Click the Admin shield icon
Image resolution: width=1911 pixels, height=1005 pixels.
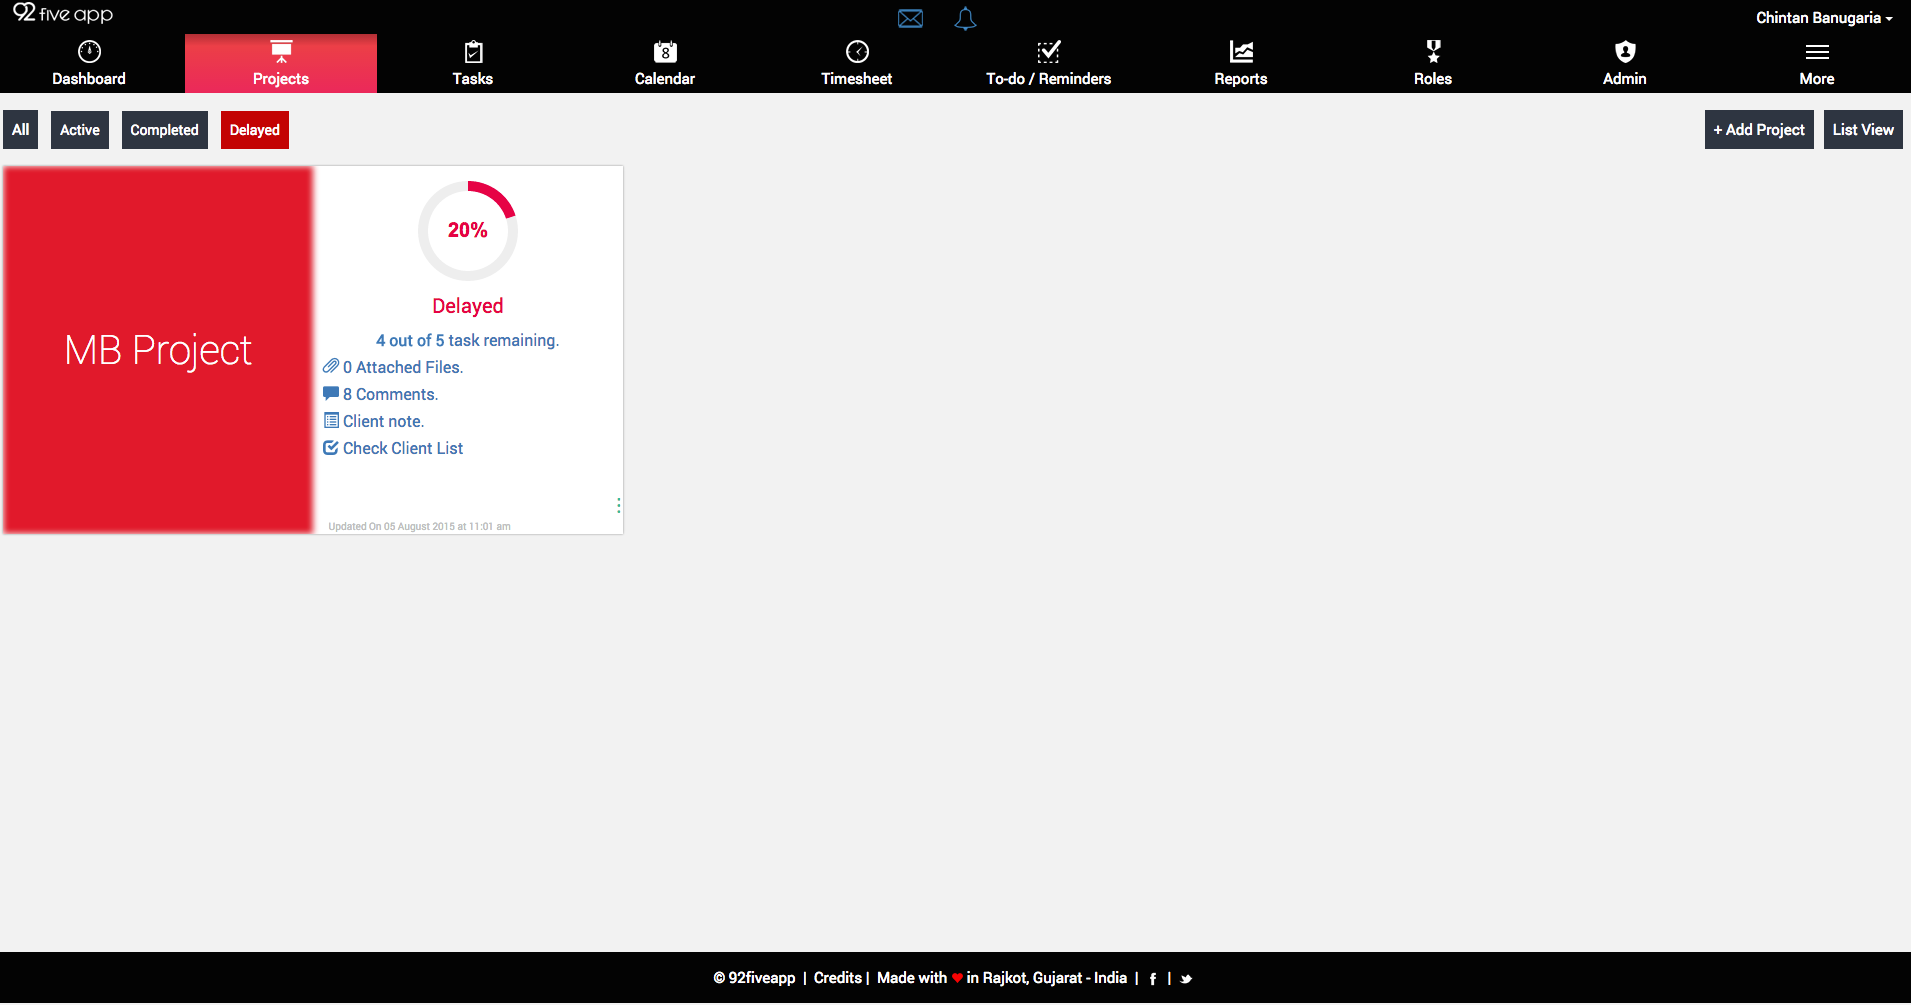click(1625, 51)
